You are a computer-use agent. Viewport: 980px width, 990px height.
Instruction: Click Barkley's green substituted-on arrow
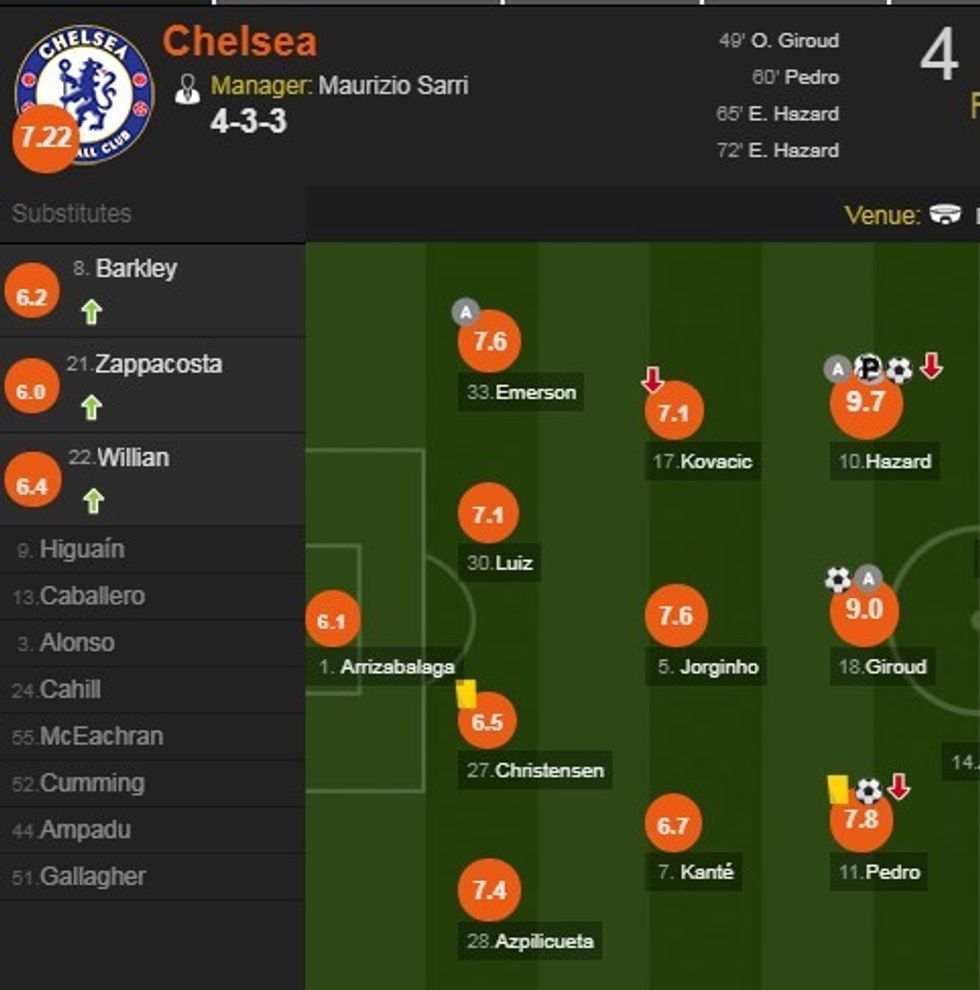point(91,313)
